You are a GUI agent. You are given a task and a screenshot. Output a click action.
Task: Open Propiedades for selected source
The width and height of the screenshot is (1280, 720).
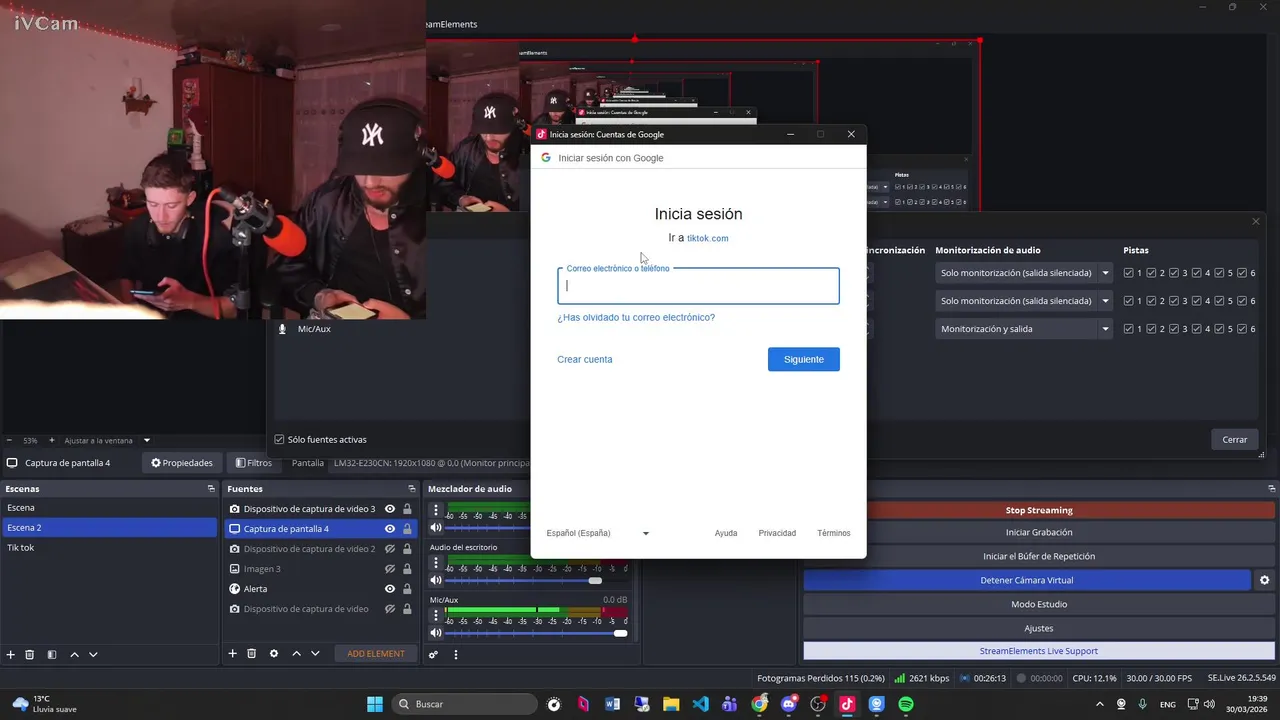[x=182, y=463]
